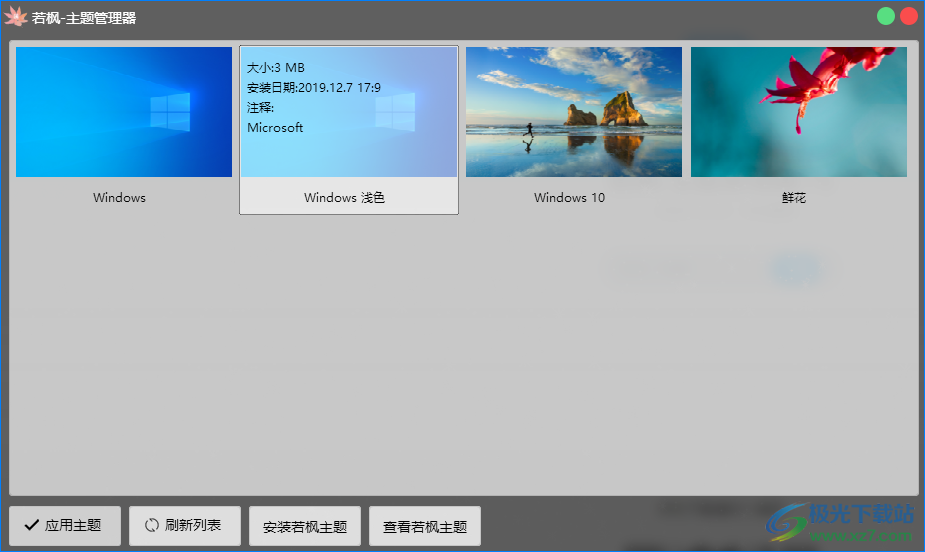Click the '大小:3 MB' size text
Viewport: 925px width, 552px height.
(275, 68)
